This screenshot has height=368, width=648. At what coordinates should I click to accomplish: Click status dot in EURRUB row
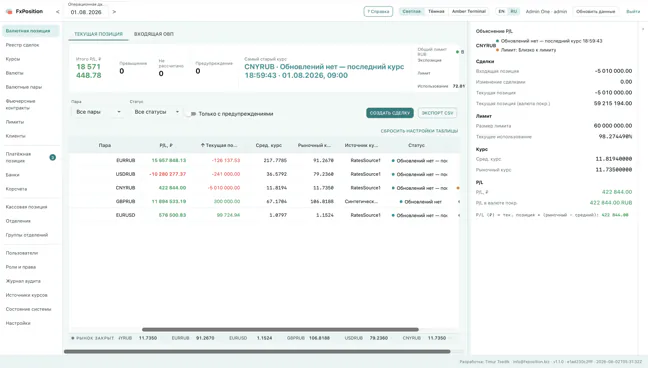[x=393, y=160]
